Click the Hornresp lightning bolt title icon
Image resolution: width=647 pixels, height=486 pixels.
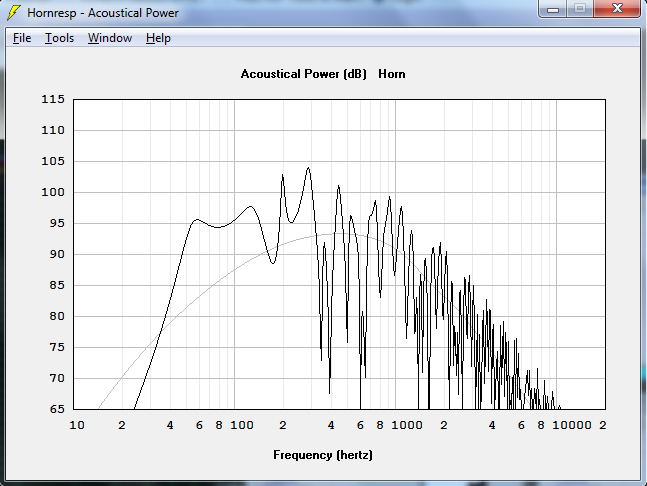pyautogui.click(x=14, y=13)
